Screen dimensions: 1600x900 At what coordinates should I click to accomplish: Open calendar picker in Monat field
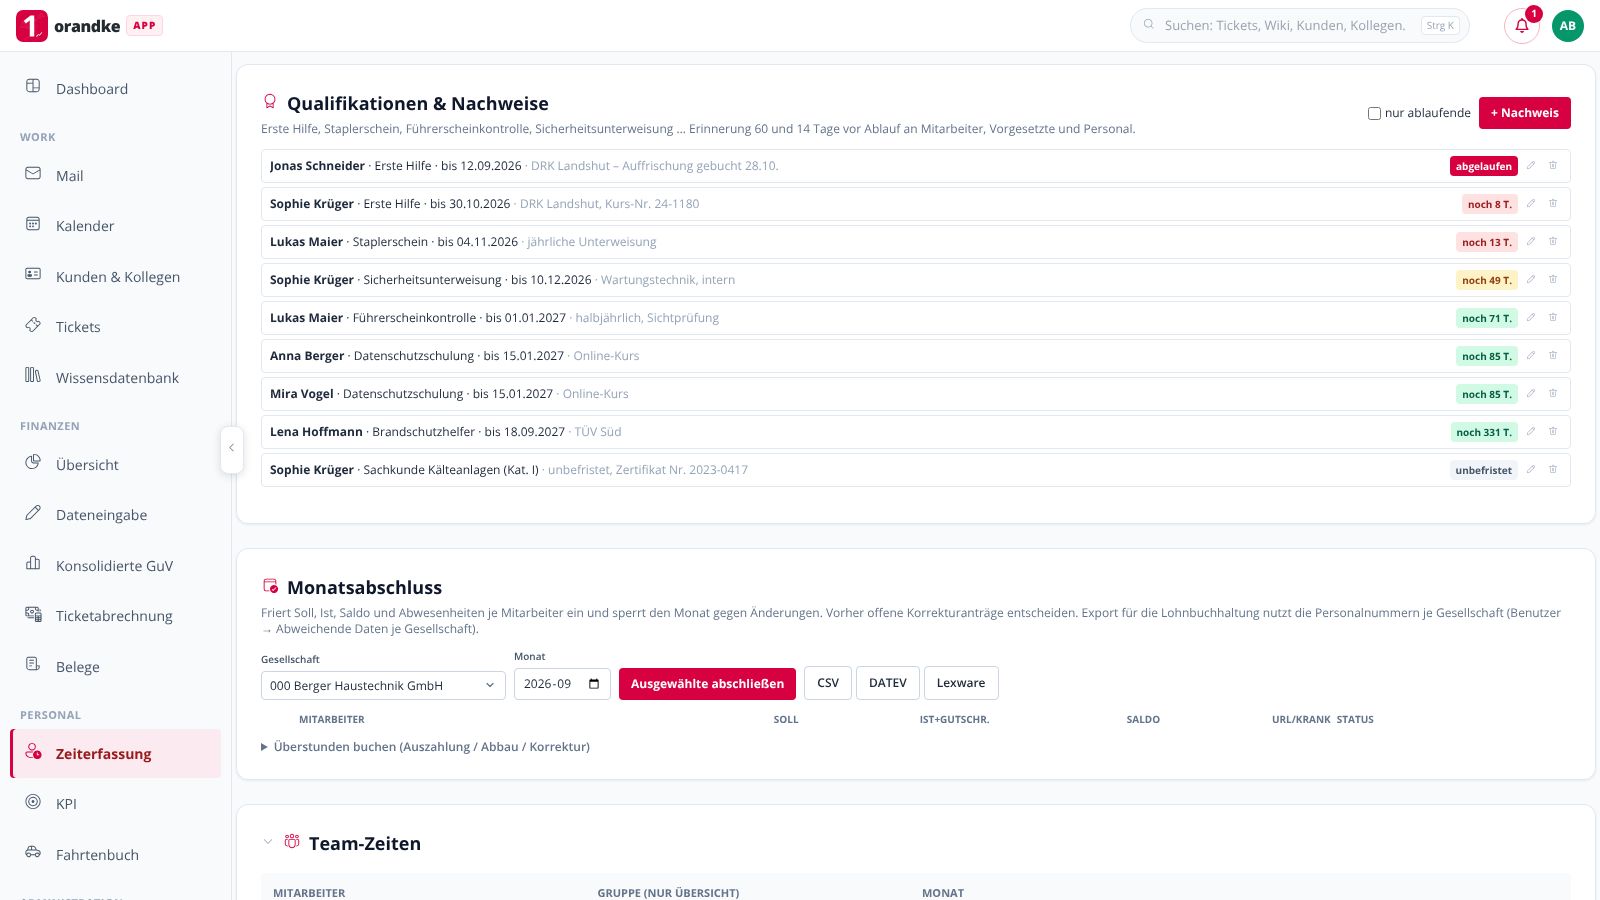(x=594, y=684)
